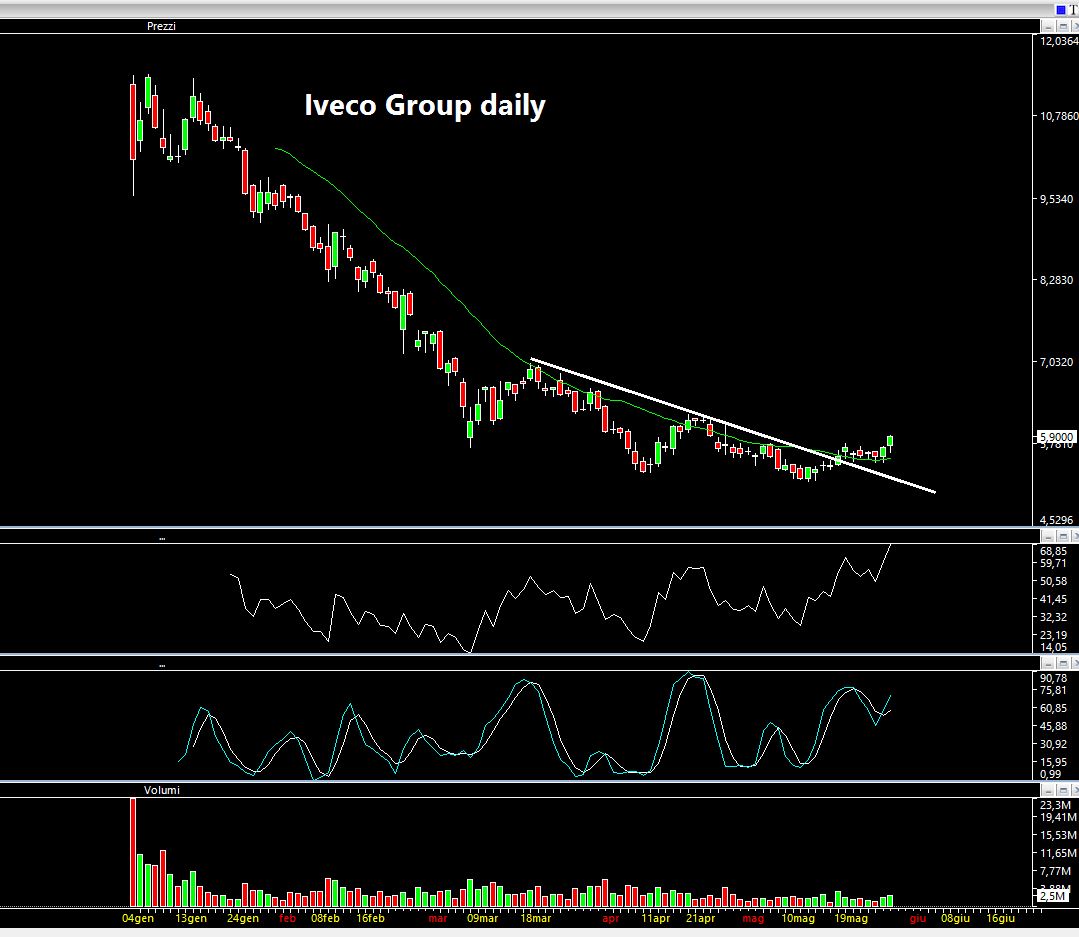
Task: Click the 23,3M volume axis value
Action: (x=1056, y=805)
